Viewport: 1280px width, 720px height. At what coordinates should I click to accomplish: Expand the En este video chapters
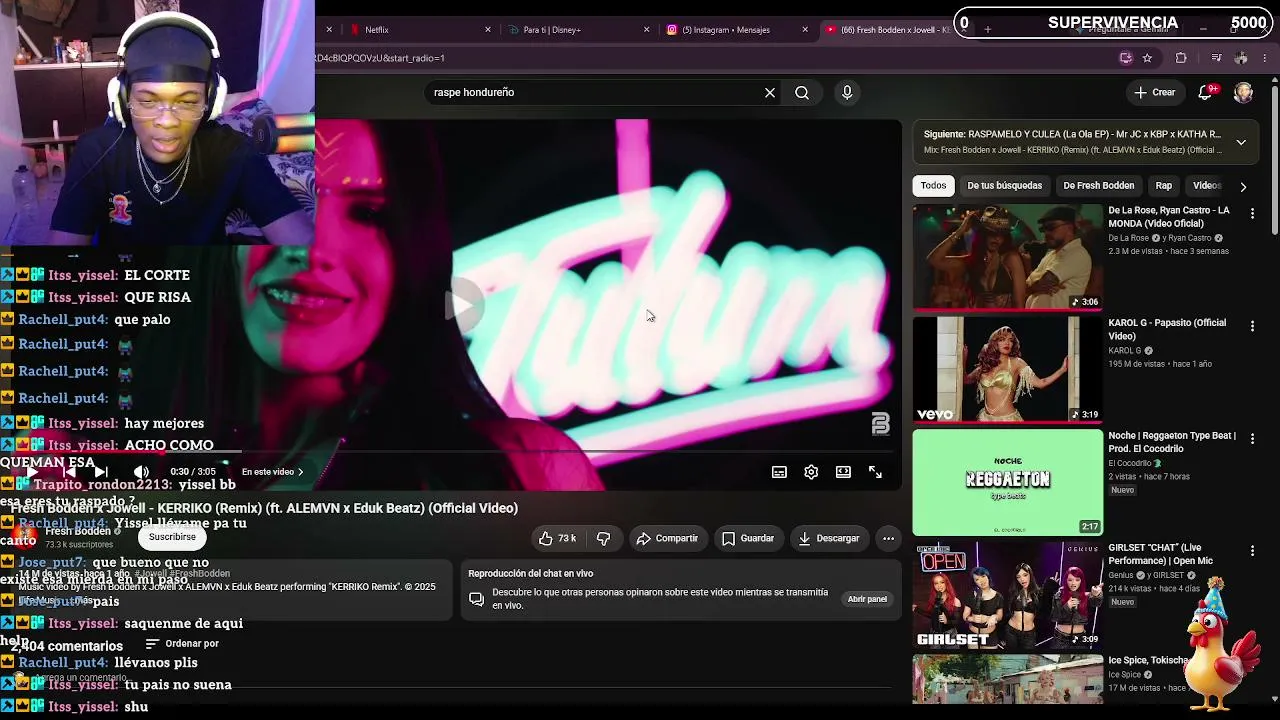pyautogui.click(x=272, y=472)
